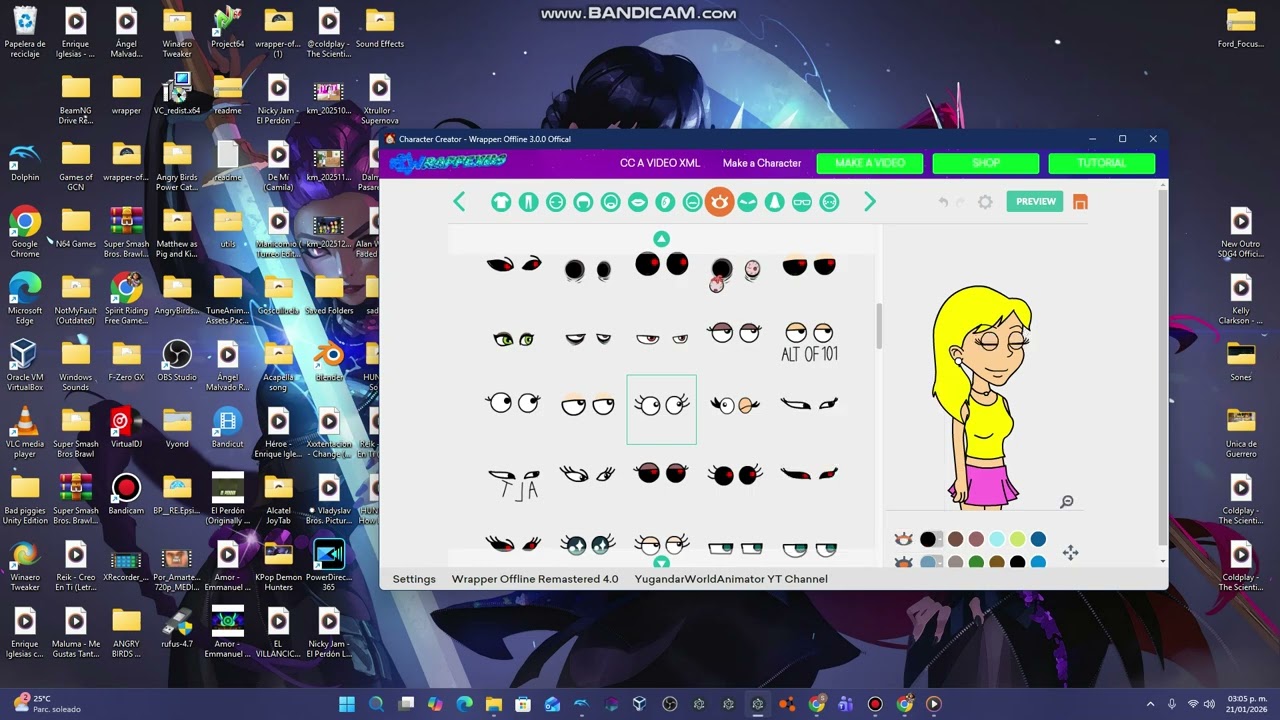
Task: Open the TUTORIAL button
Action: coord(1102,163)
